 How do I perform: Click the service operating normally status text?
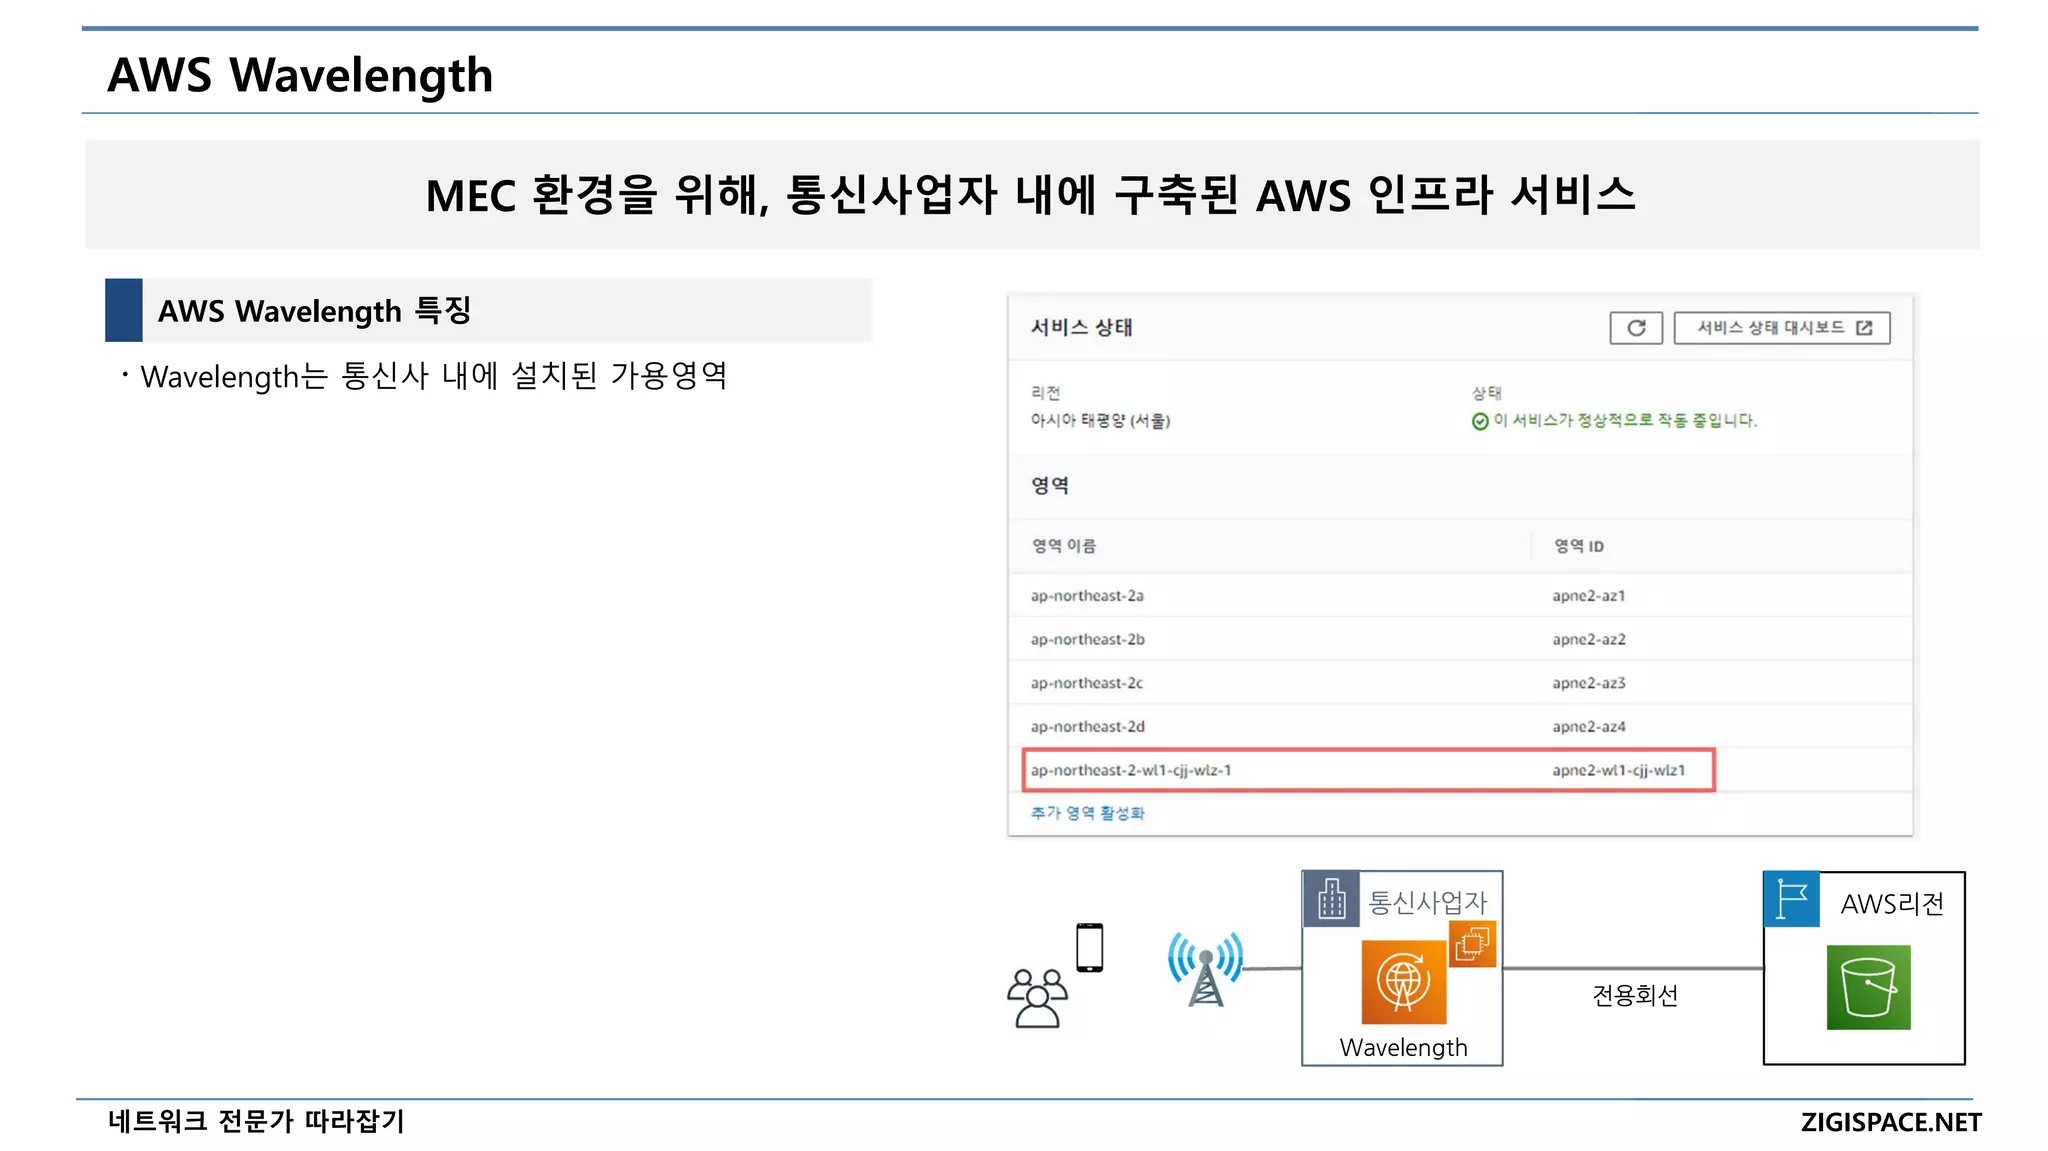click(x=1625, y=421)
